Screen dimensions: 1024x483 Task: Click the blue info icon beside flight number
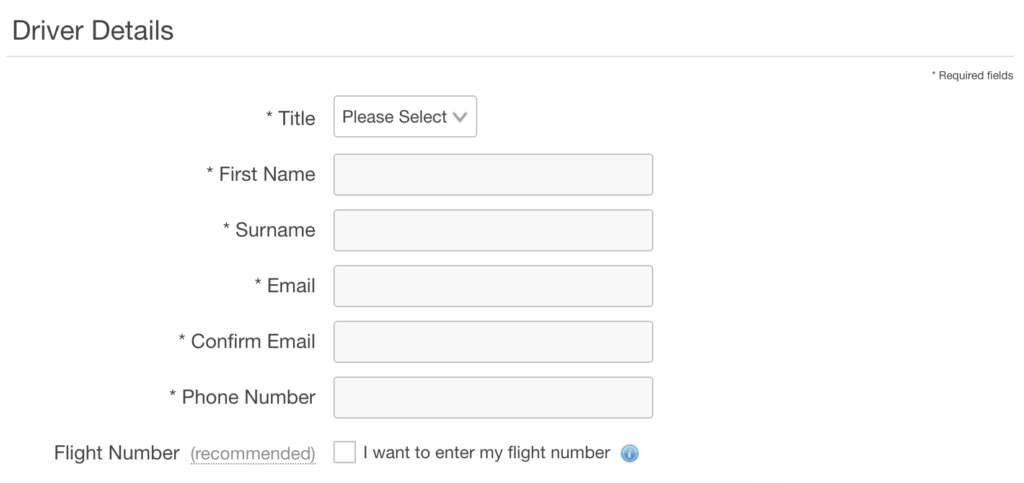(629, 453)
